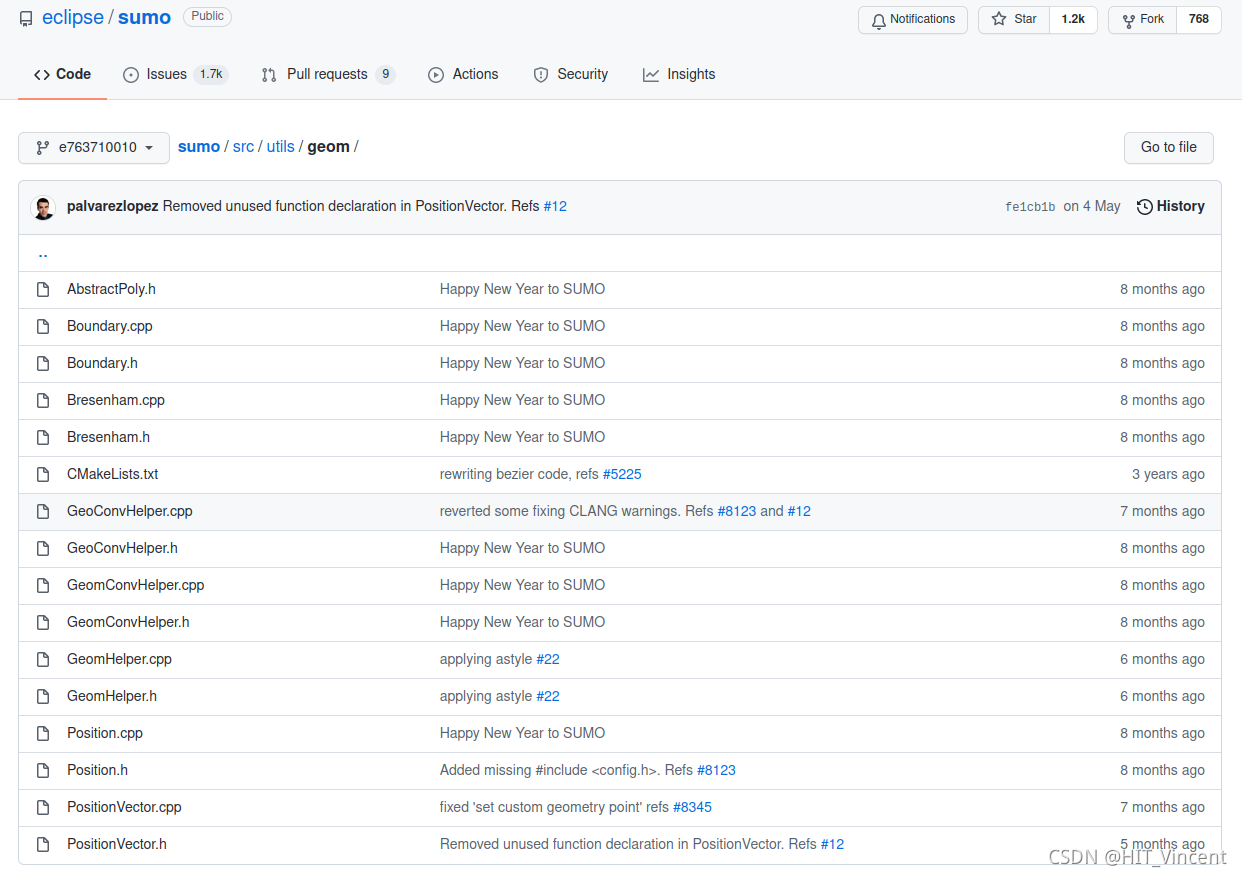Open GeomHelper.cpp file

tap(119, 659)
